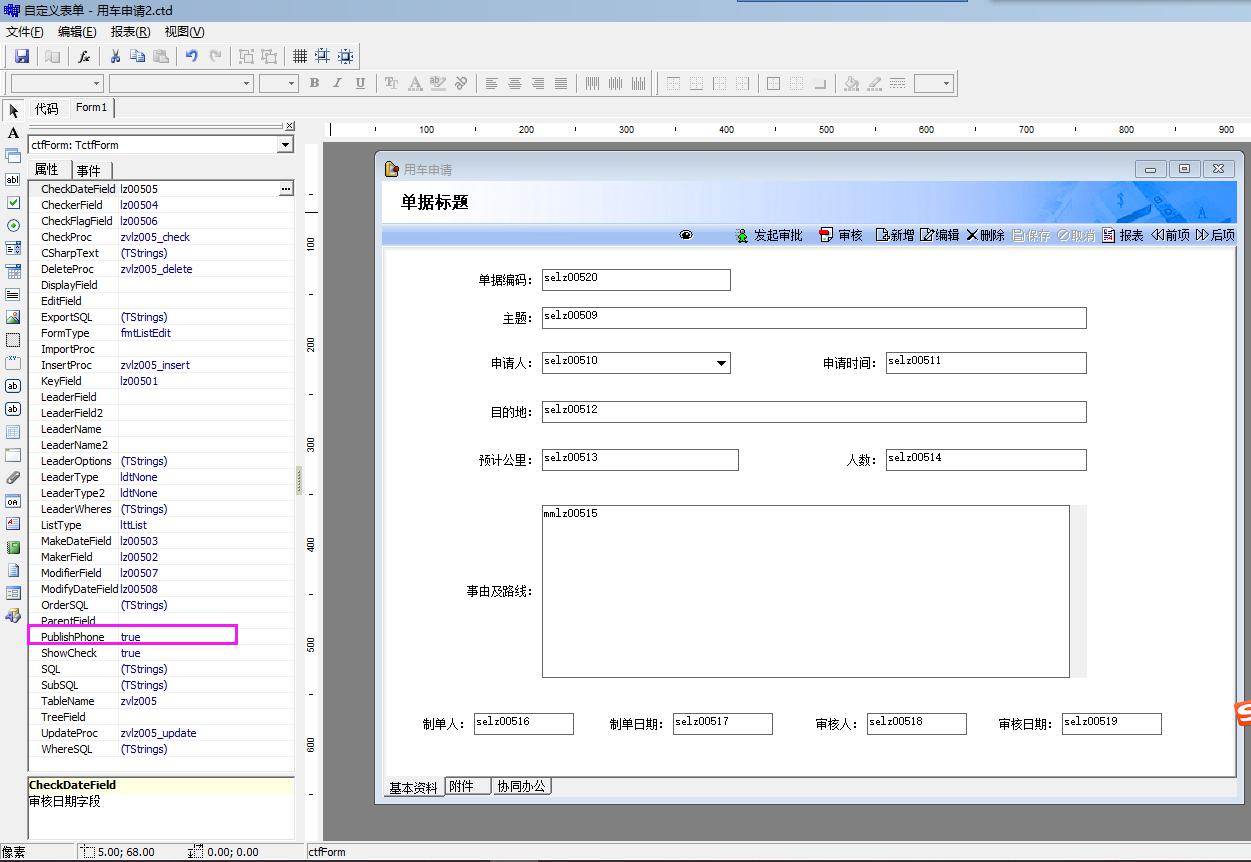Toggle the eye icon in form toolbar
This screenshot has height=862, width=1251.
click(686, 235)
